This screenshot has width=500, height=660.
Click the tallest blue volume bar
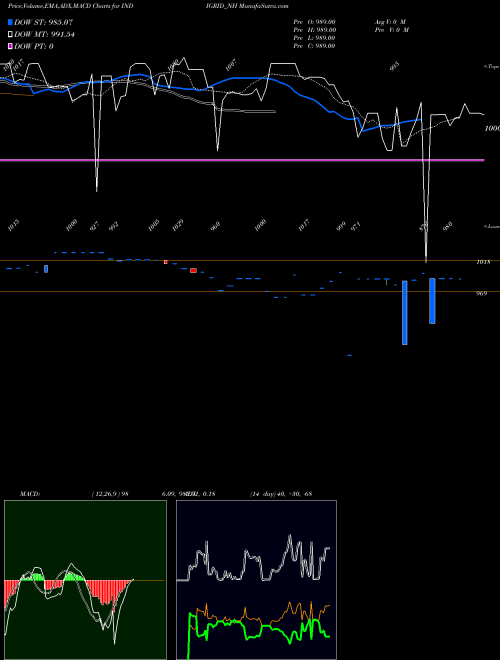405,313
